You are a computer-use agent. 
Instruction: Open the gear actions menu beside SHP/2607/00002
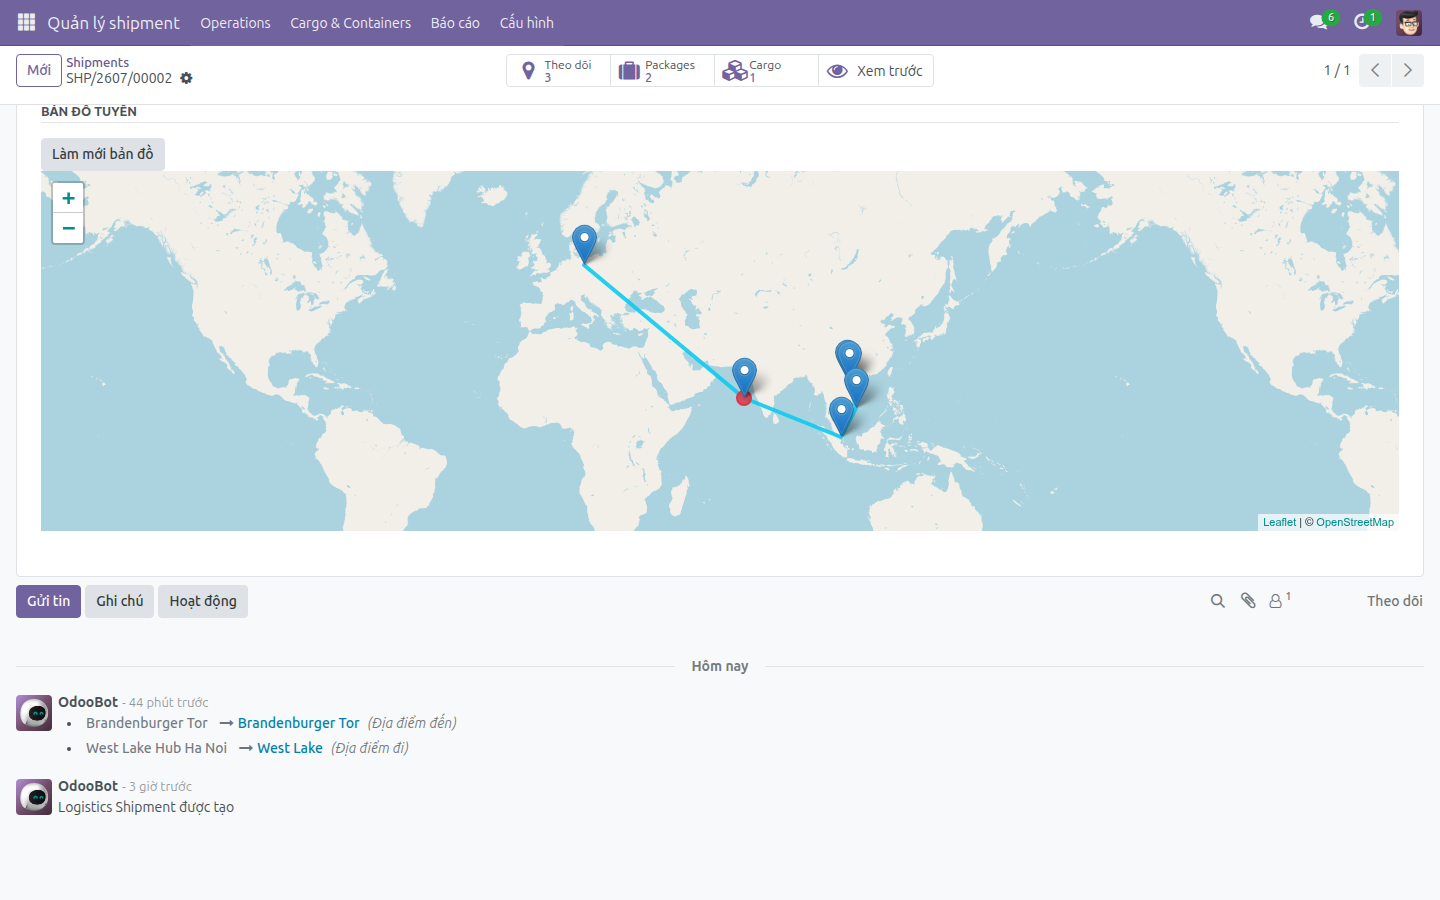[186, 78]
